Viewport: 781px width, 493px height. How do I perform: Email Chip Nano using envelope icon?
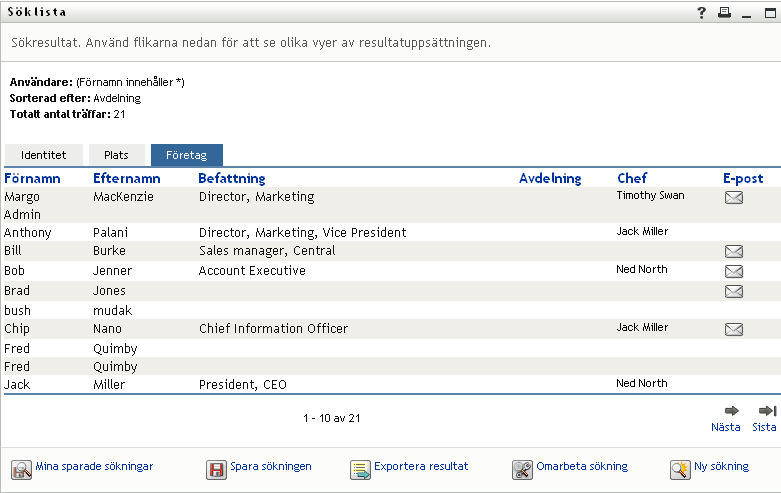point(734,329)
